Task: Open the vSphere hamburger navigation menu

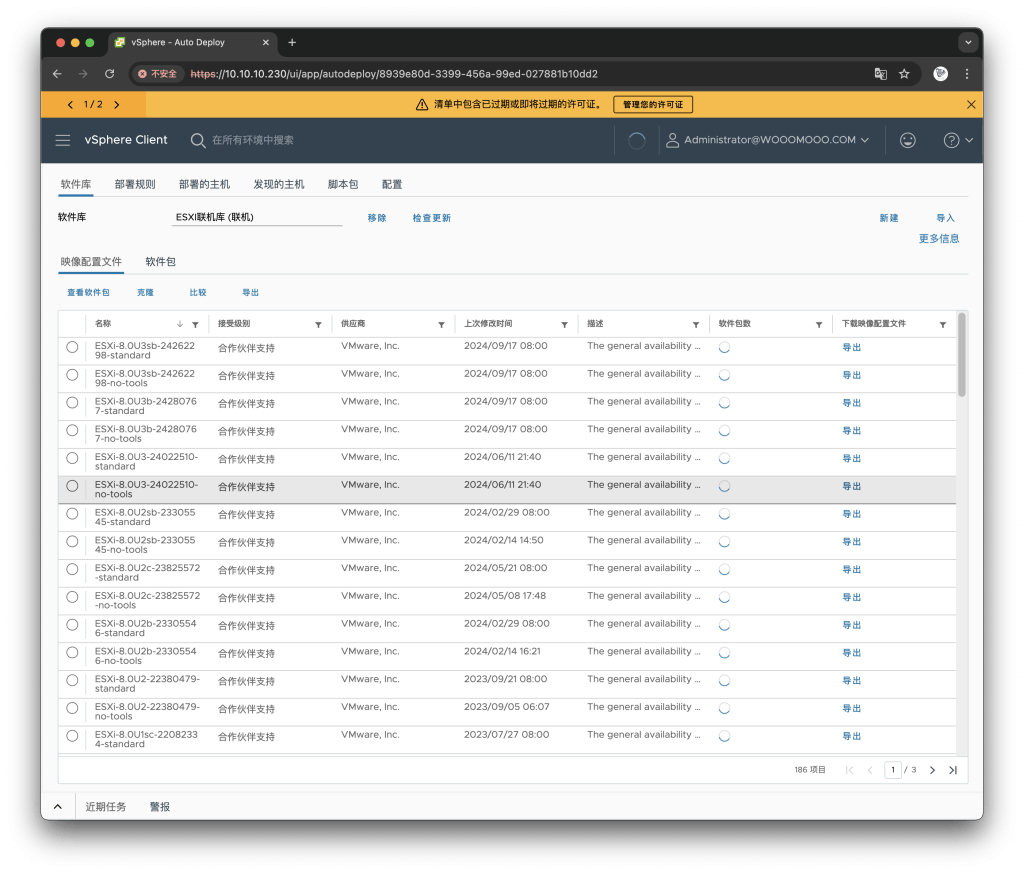Action: point(63,140)
